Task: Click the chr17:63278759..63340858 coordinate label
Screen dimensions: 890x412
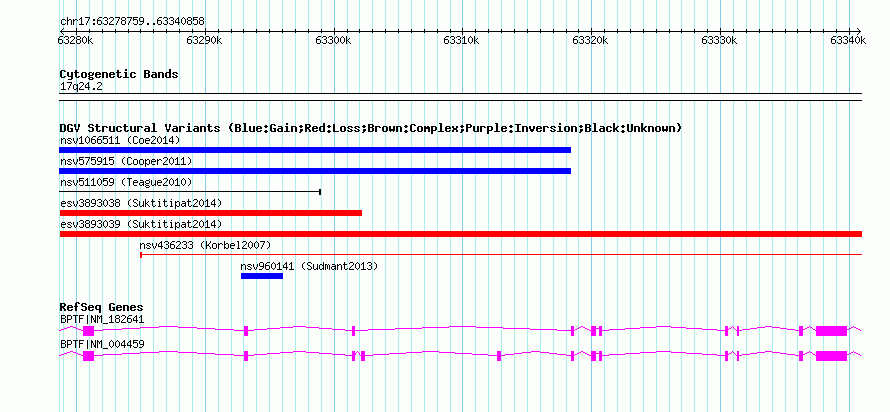Action: pyautogui.click(x=132, y=22)
